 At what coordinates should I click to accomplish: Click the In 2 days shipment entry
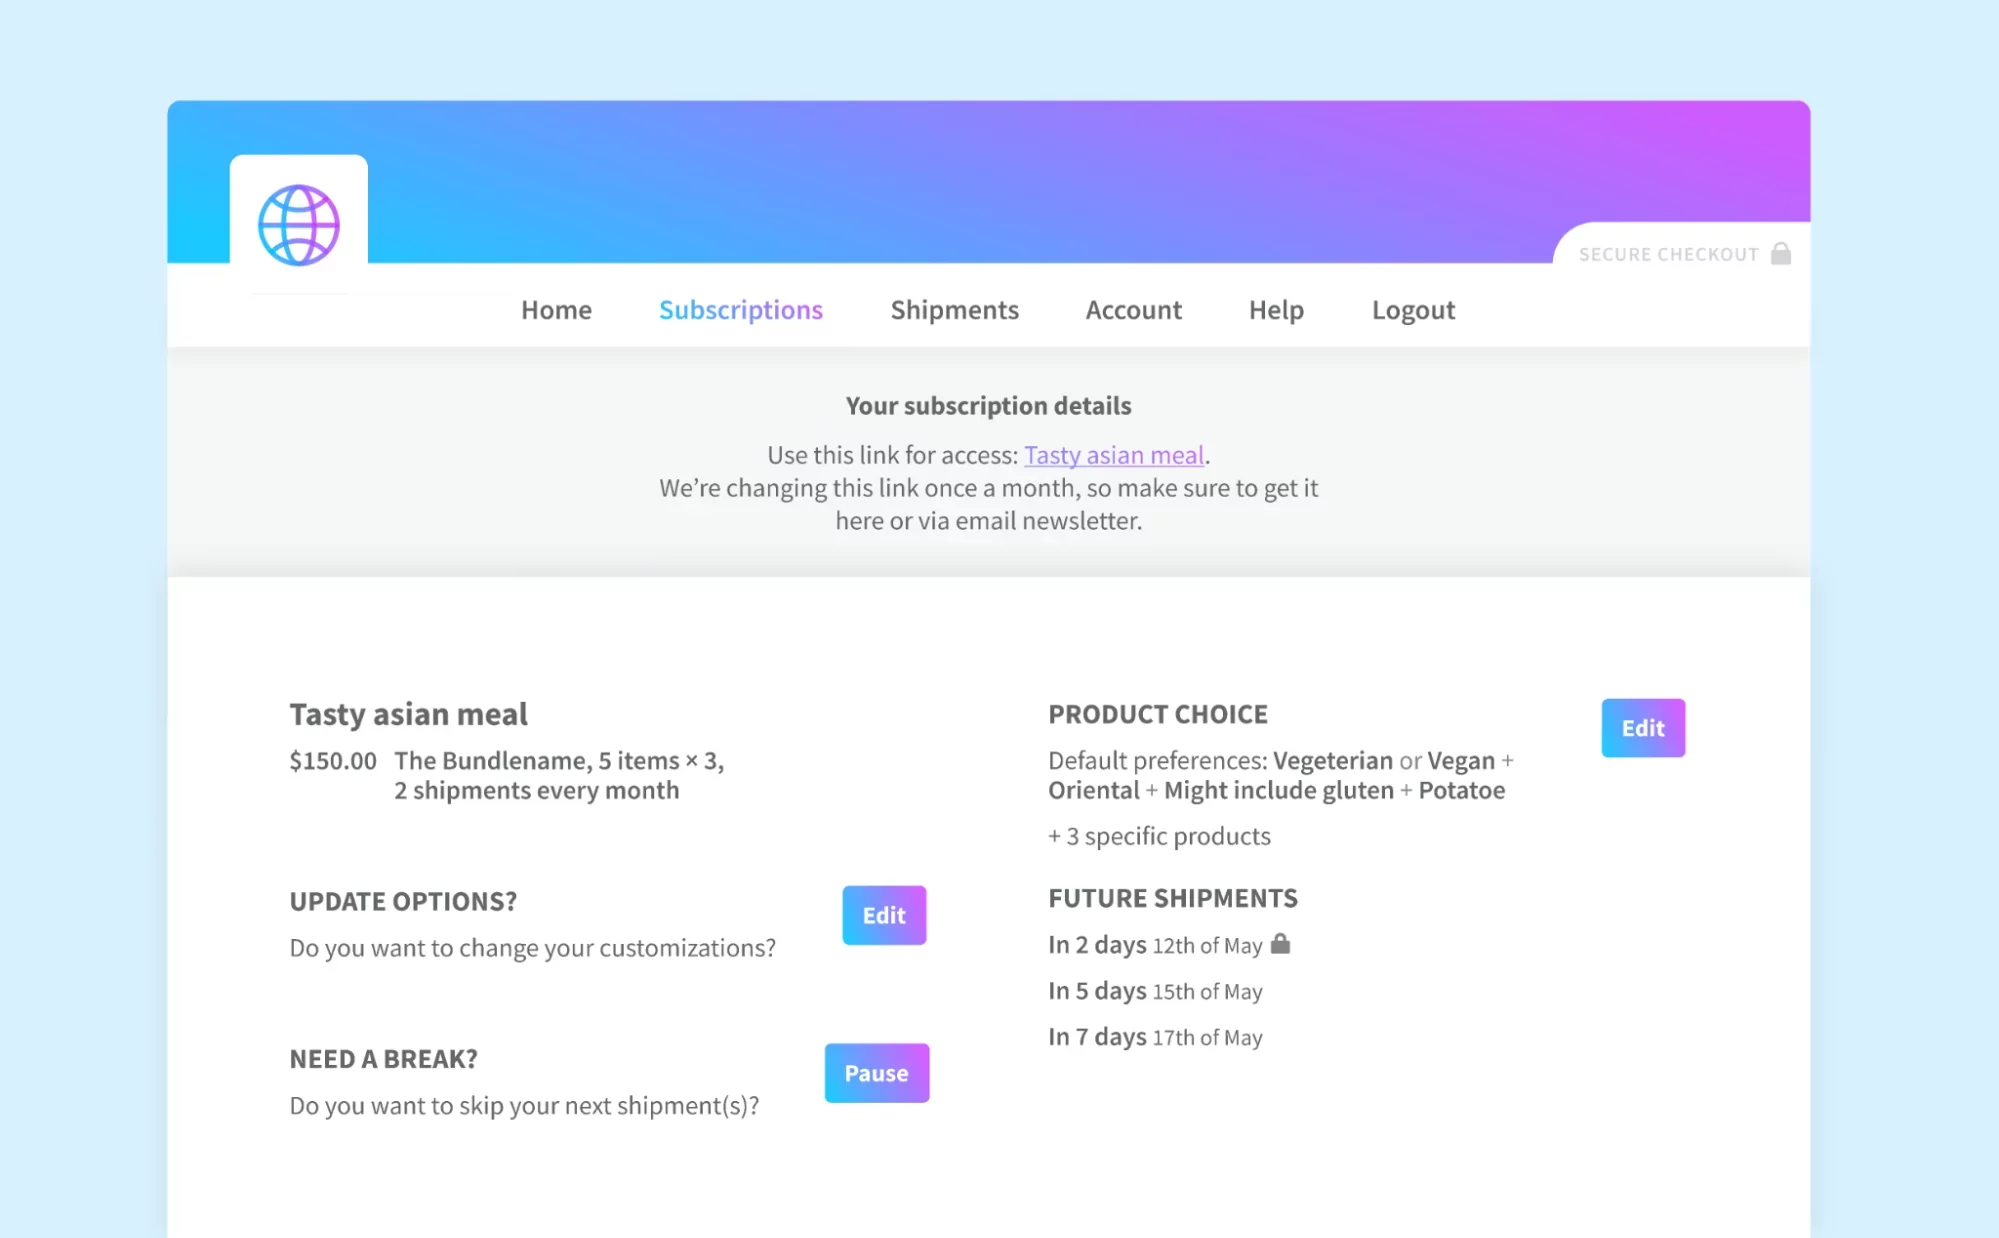click(x=1154, y=945)
